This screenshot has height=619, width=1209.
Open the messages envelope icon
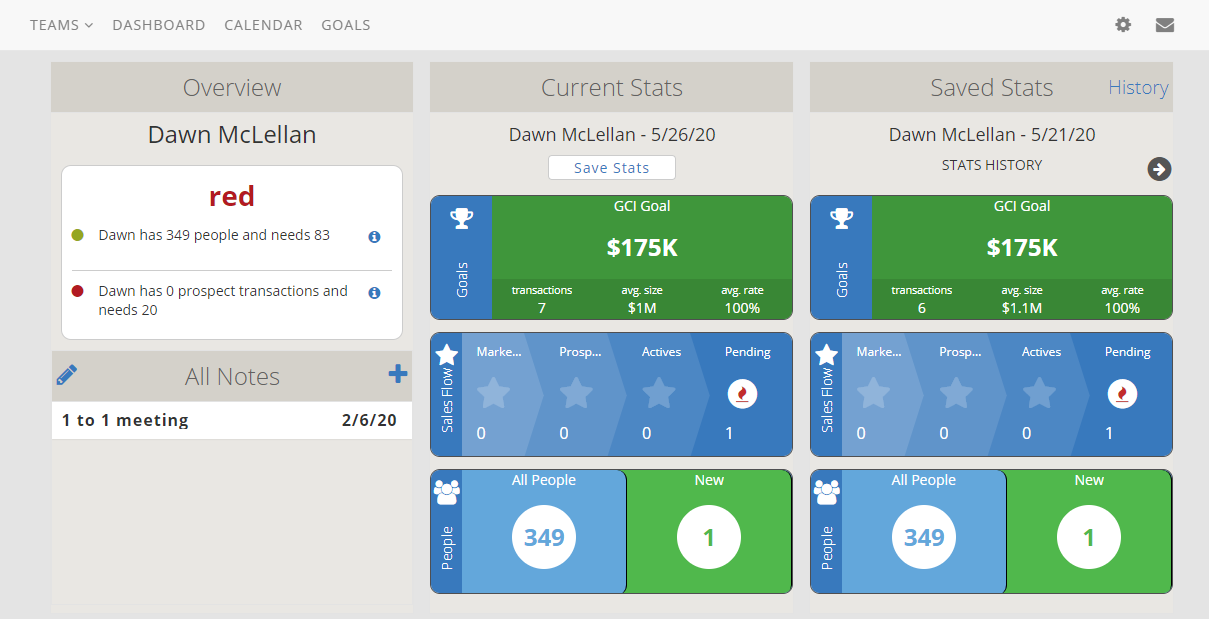coord(1164,25)
